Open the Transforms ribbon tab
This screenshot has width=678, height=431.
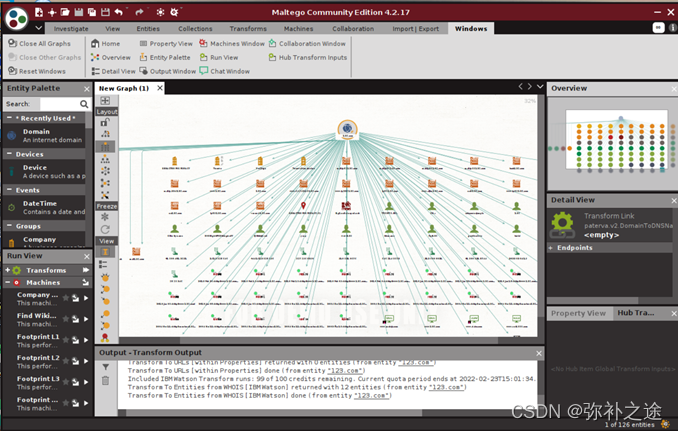click(x=248, y=29)
